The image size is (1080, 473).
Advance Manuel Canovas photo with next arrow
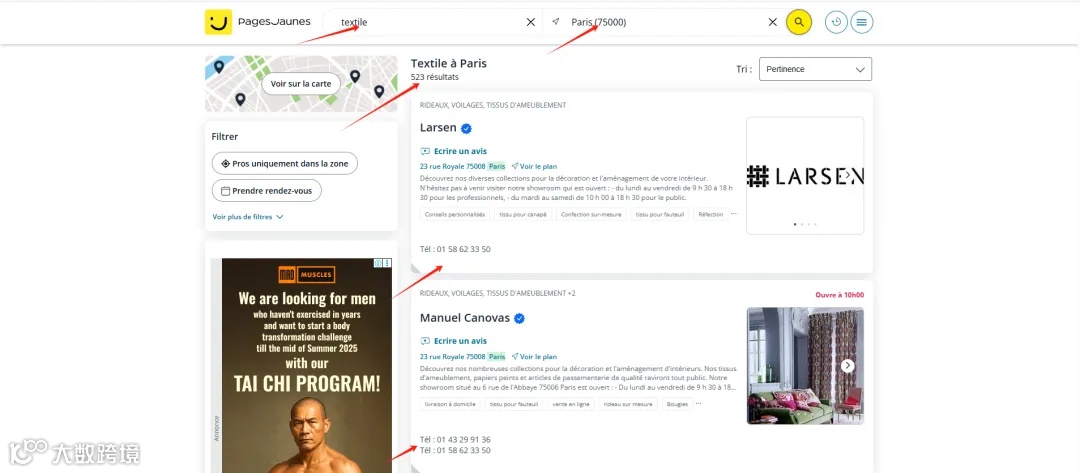[x=848, y=366]
